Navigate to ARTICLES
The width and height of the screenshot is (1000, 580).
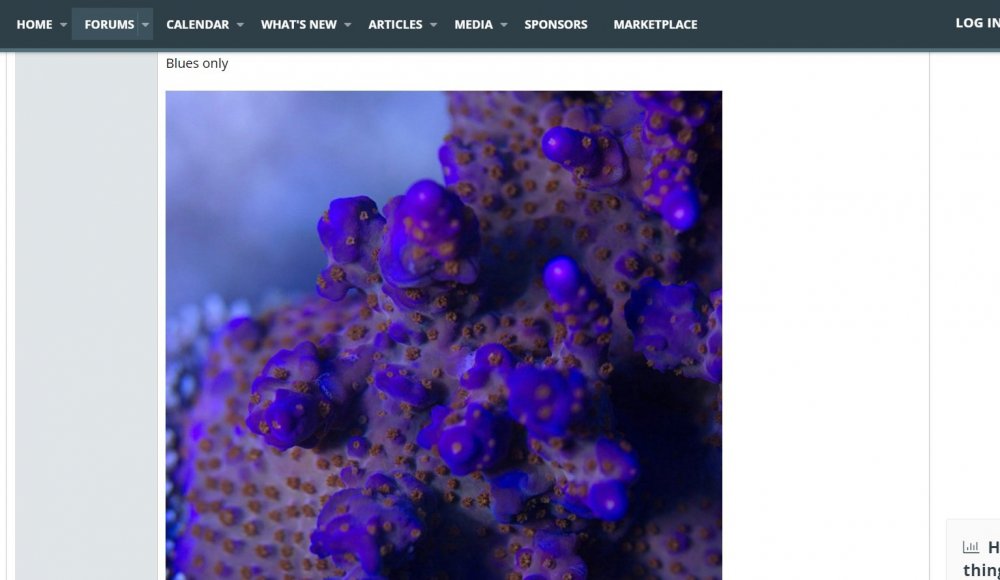[395, 24]
